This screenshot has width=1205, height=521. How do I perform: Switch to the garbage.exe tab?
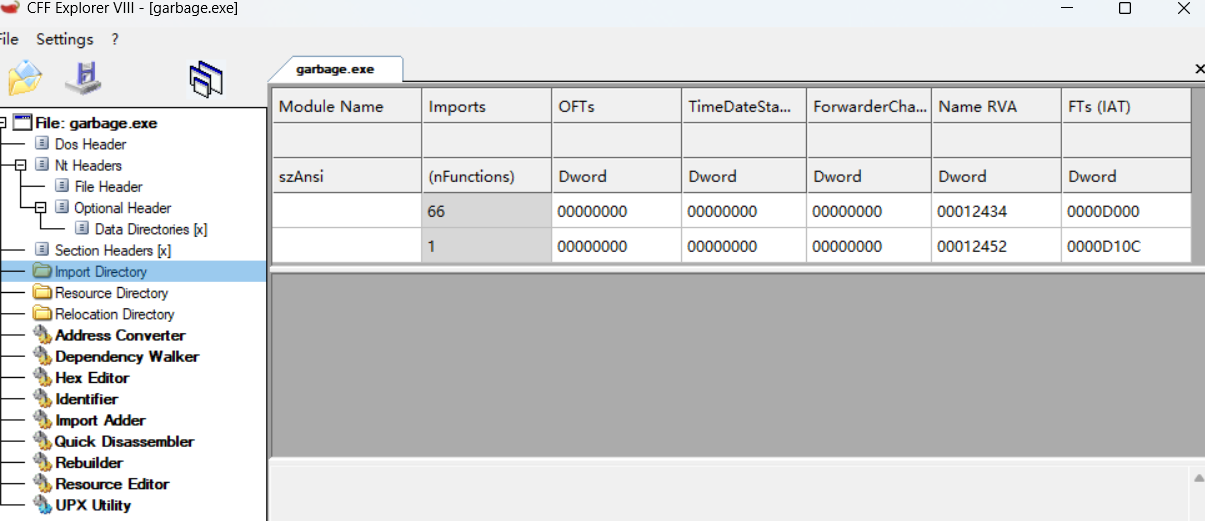335,69
